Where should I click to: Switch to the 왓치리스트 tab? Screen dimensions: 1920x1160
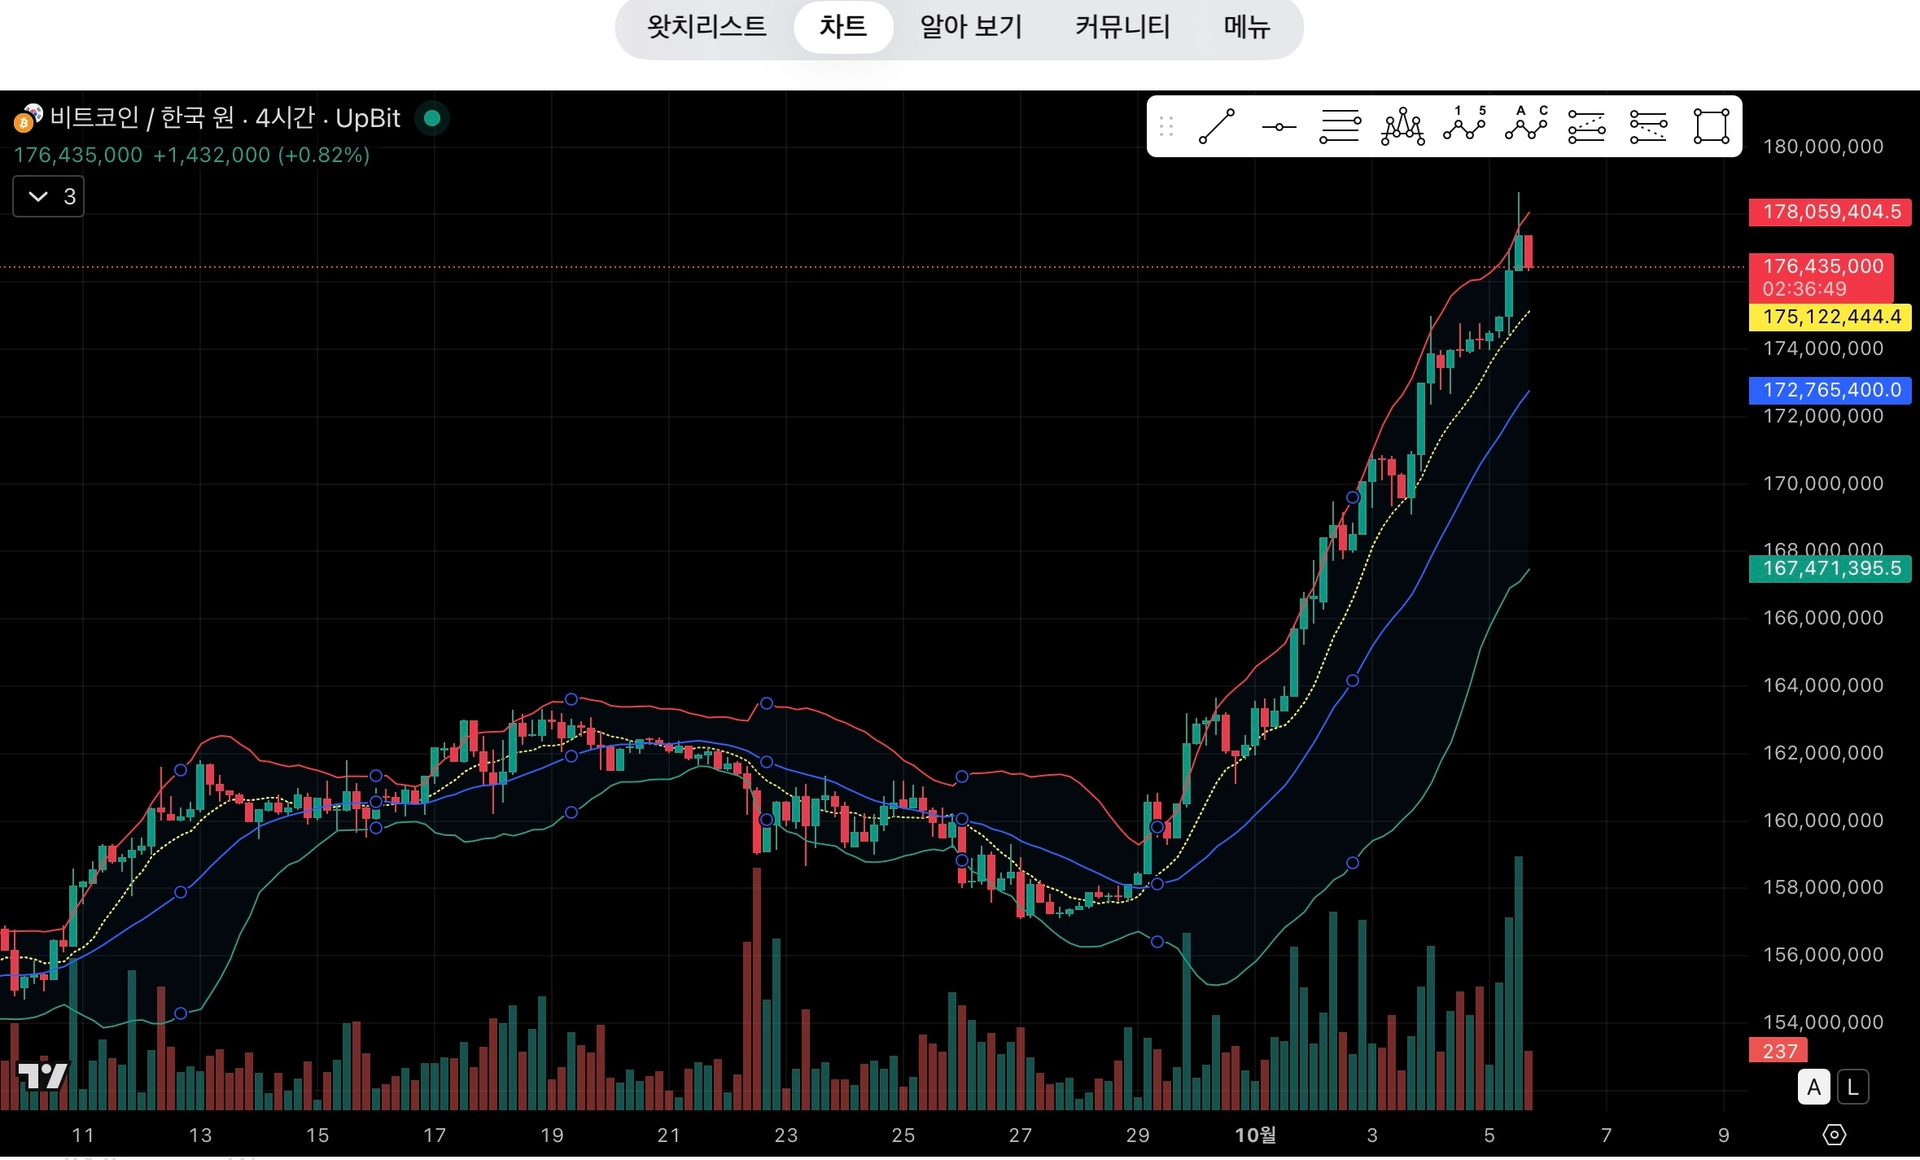[x=706, y=27]
